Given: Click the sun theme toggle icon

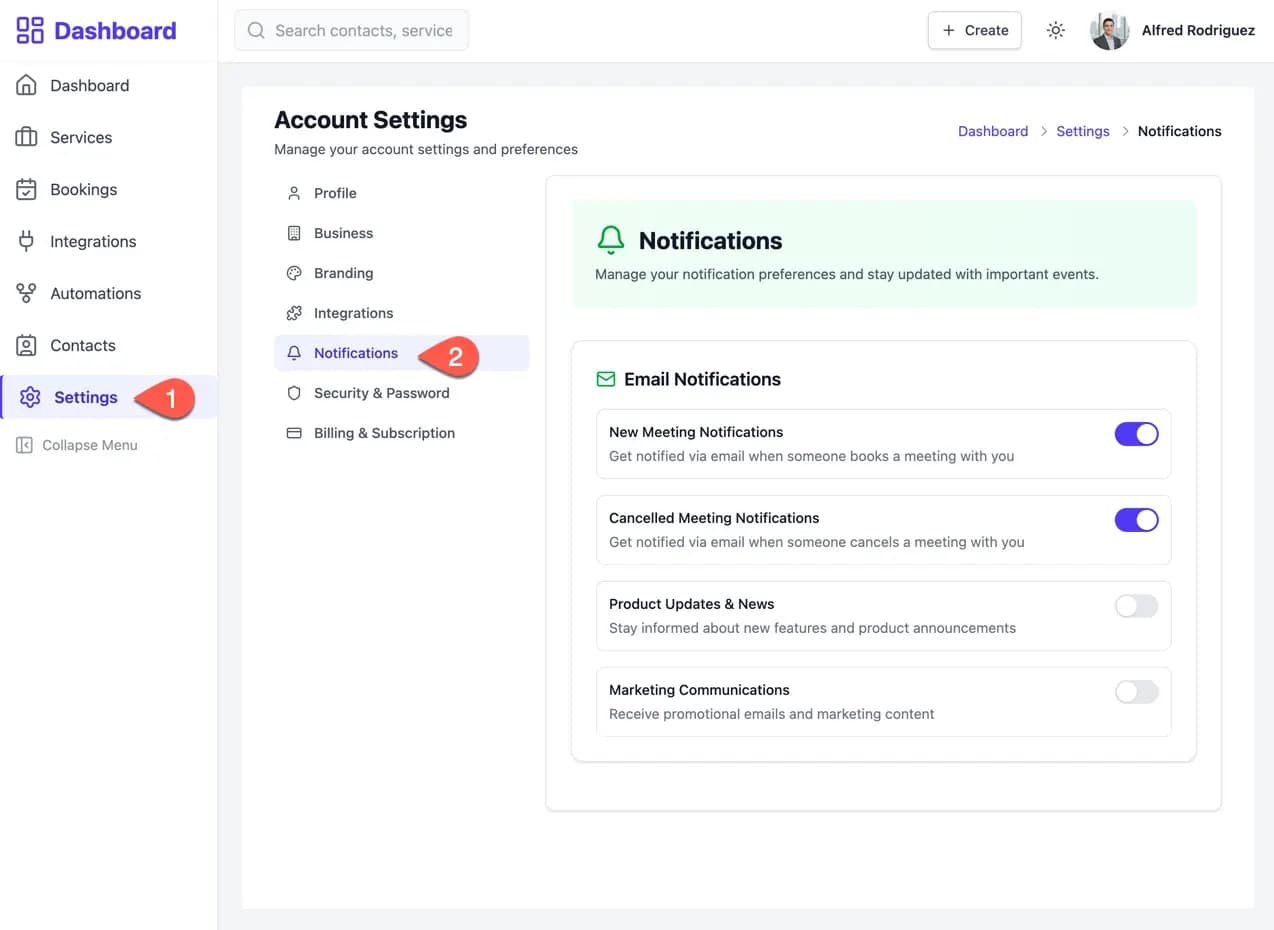Looking at the screenshot, I should (x=1055, y=31).
